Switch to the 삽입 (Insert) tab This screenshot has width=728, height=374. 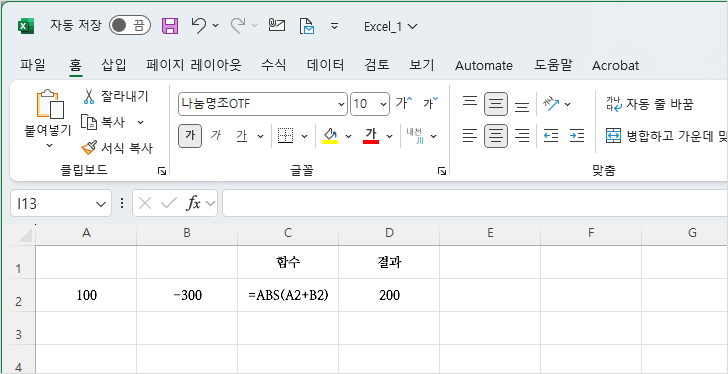114,65
